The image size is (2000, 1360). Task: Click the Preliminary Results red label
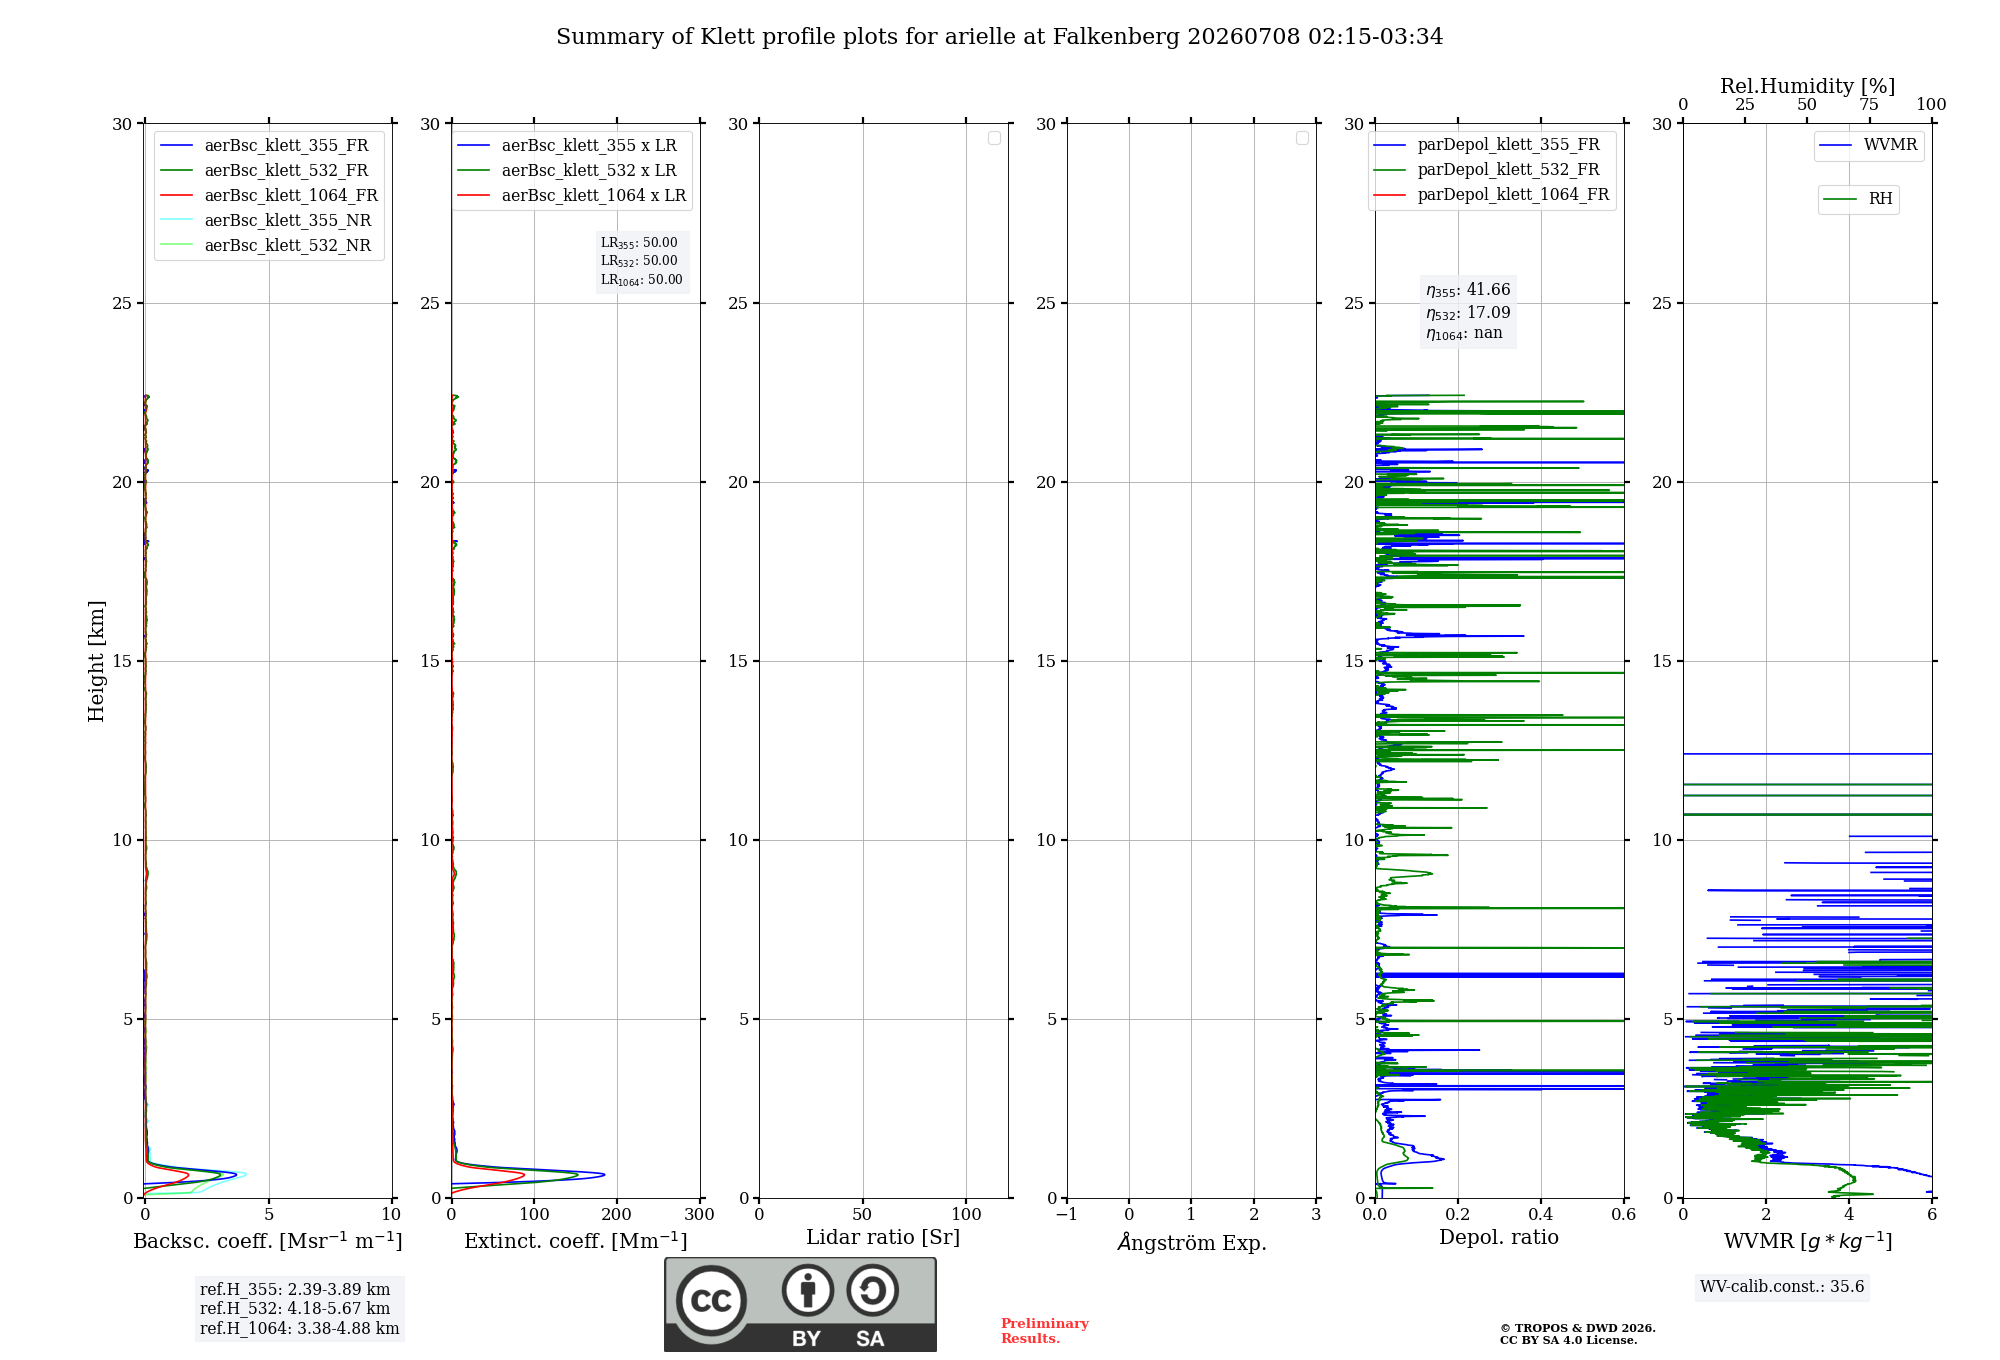[1044, 1331]
